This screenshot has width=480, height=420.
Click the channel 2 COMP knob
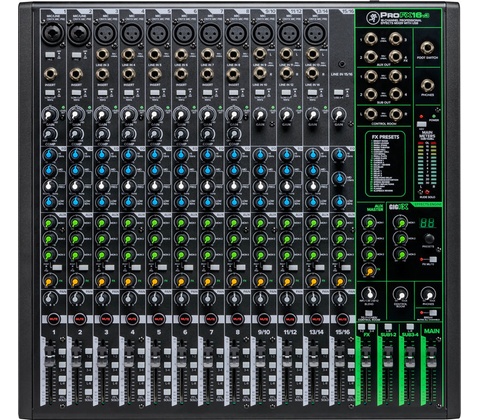pyautogui.click(x=76, y=134)
